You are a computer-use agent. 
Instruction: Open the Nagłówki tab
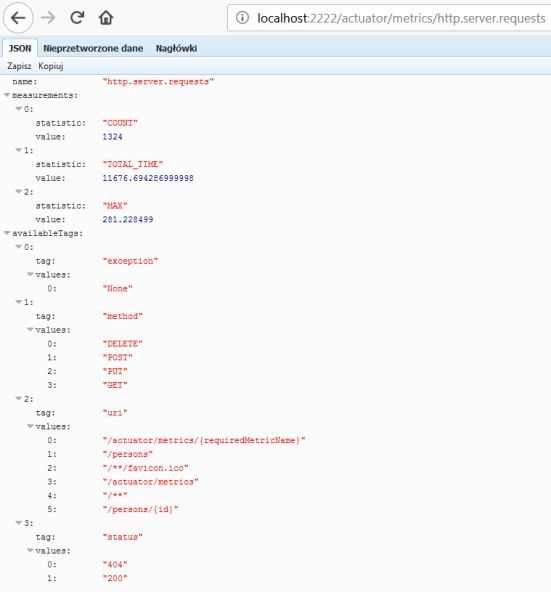[x=176, y=48]
